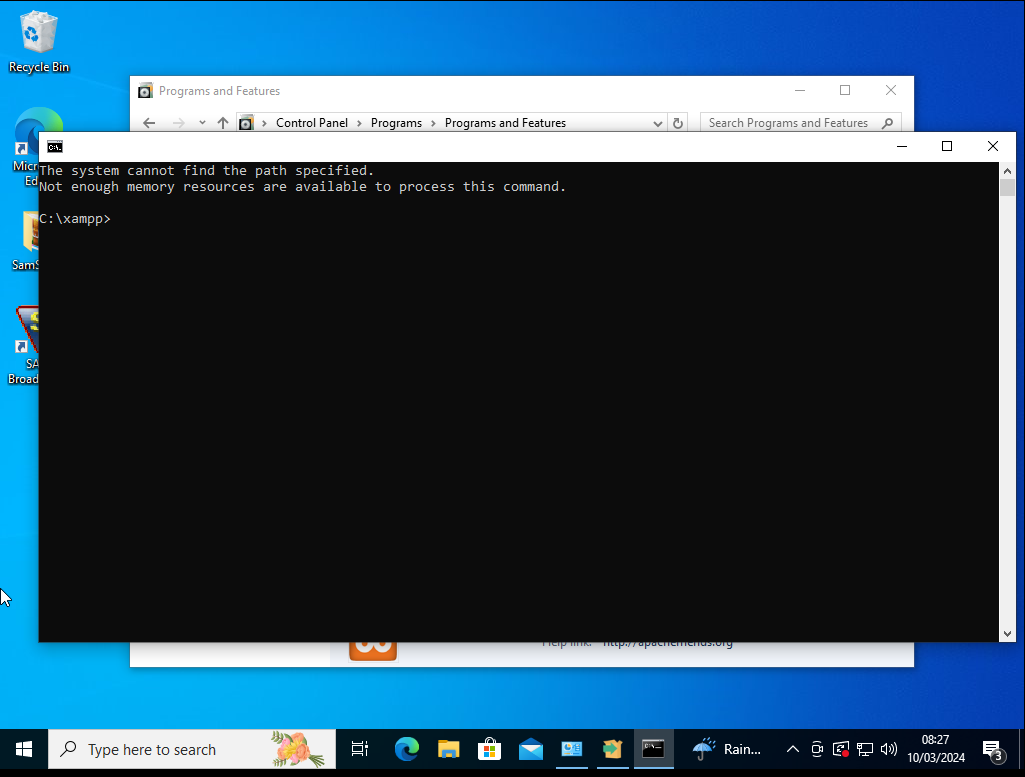Screen dimensions: 1025x777
Task: Expand the address bar history dropdown
Action: (x=657, y=123)
